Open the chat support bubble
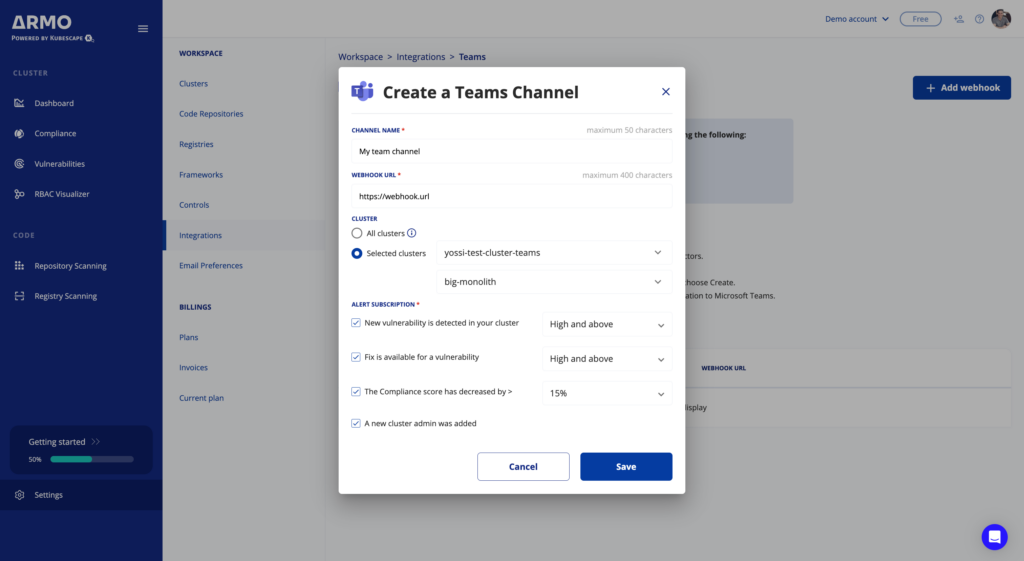The width and height of the screenshot is (1024, 561). pyautogui.click(x=995, y=537)
